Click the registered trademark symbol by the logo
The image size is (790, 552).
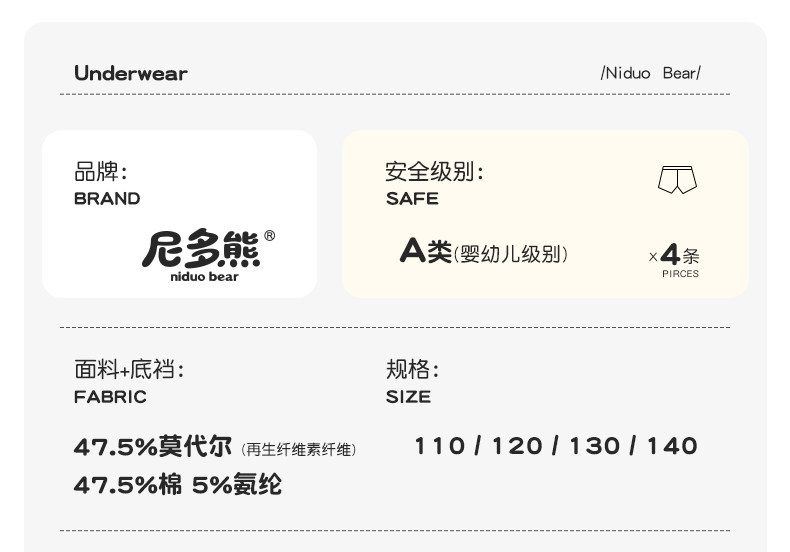click(269, 236)
